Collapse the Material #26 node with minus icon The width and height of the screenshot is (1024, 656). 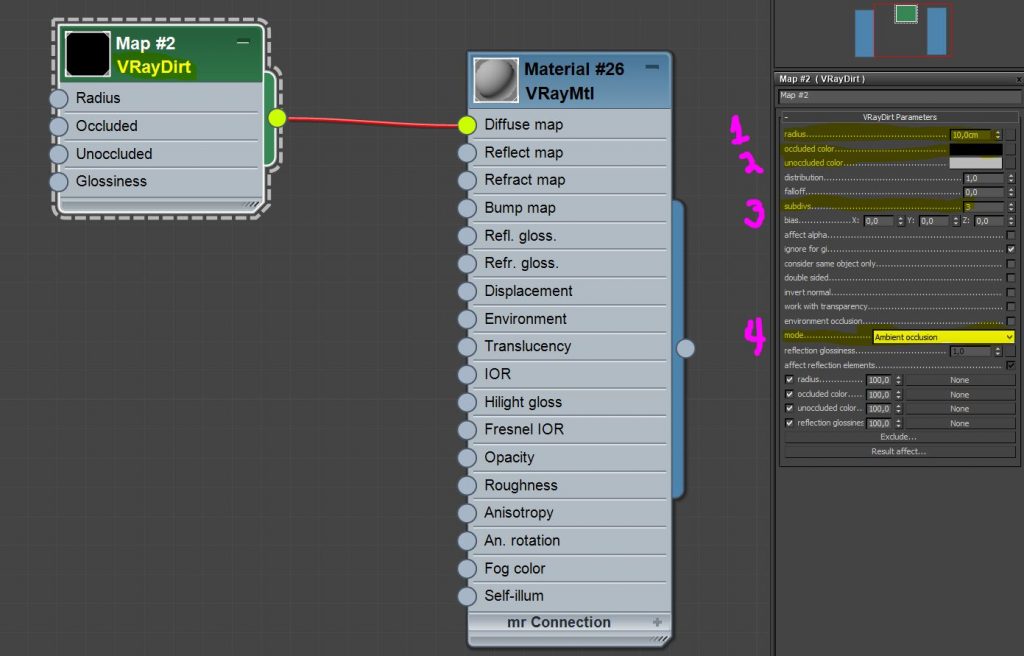[x=652, y=67]
